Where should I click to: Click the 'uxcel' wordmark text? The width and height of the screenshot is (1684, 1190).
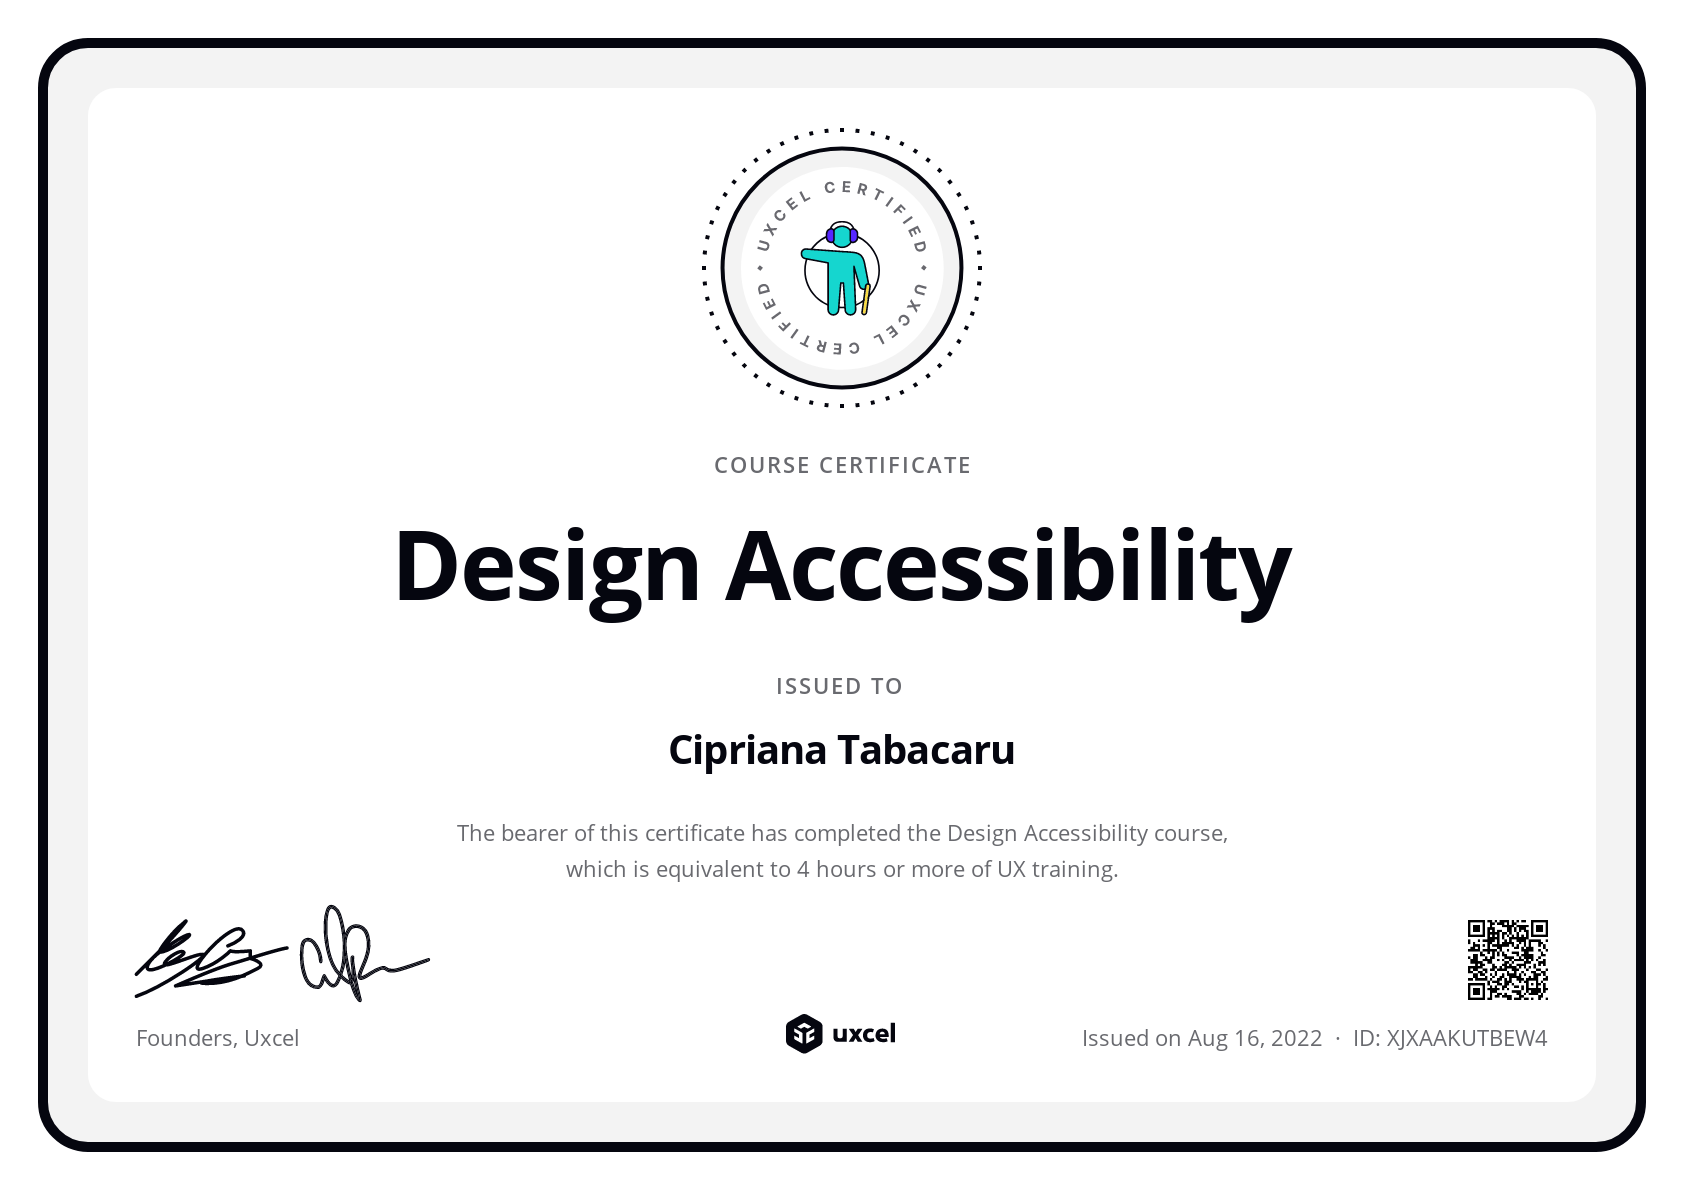(864, 1033)
